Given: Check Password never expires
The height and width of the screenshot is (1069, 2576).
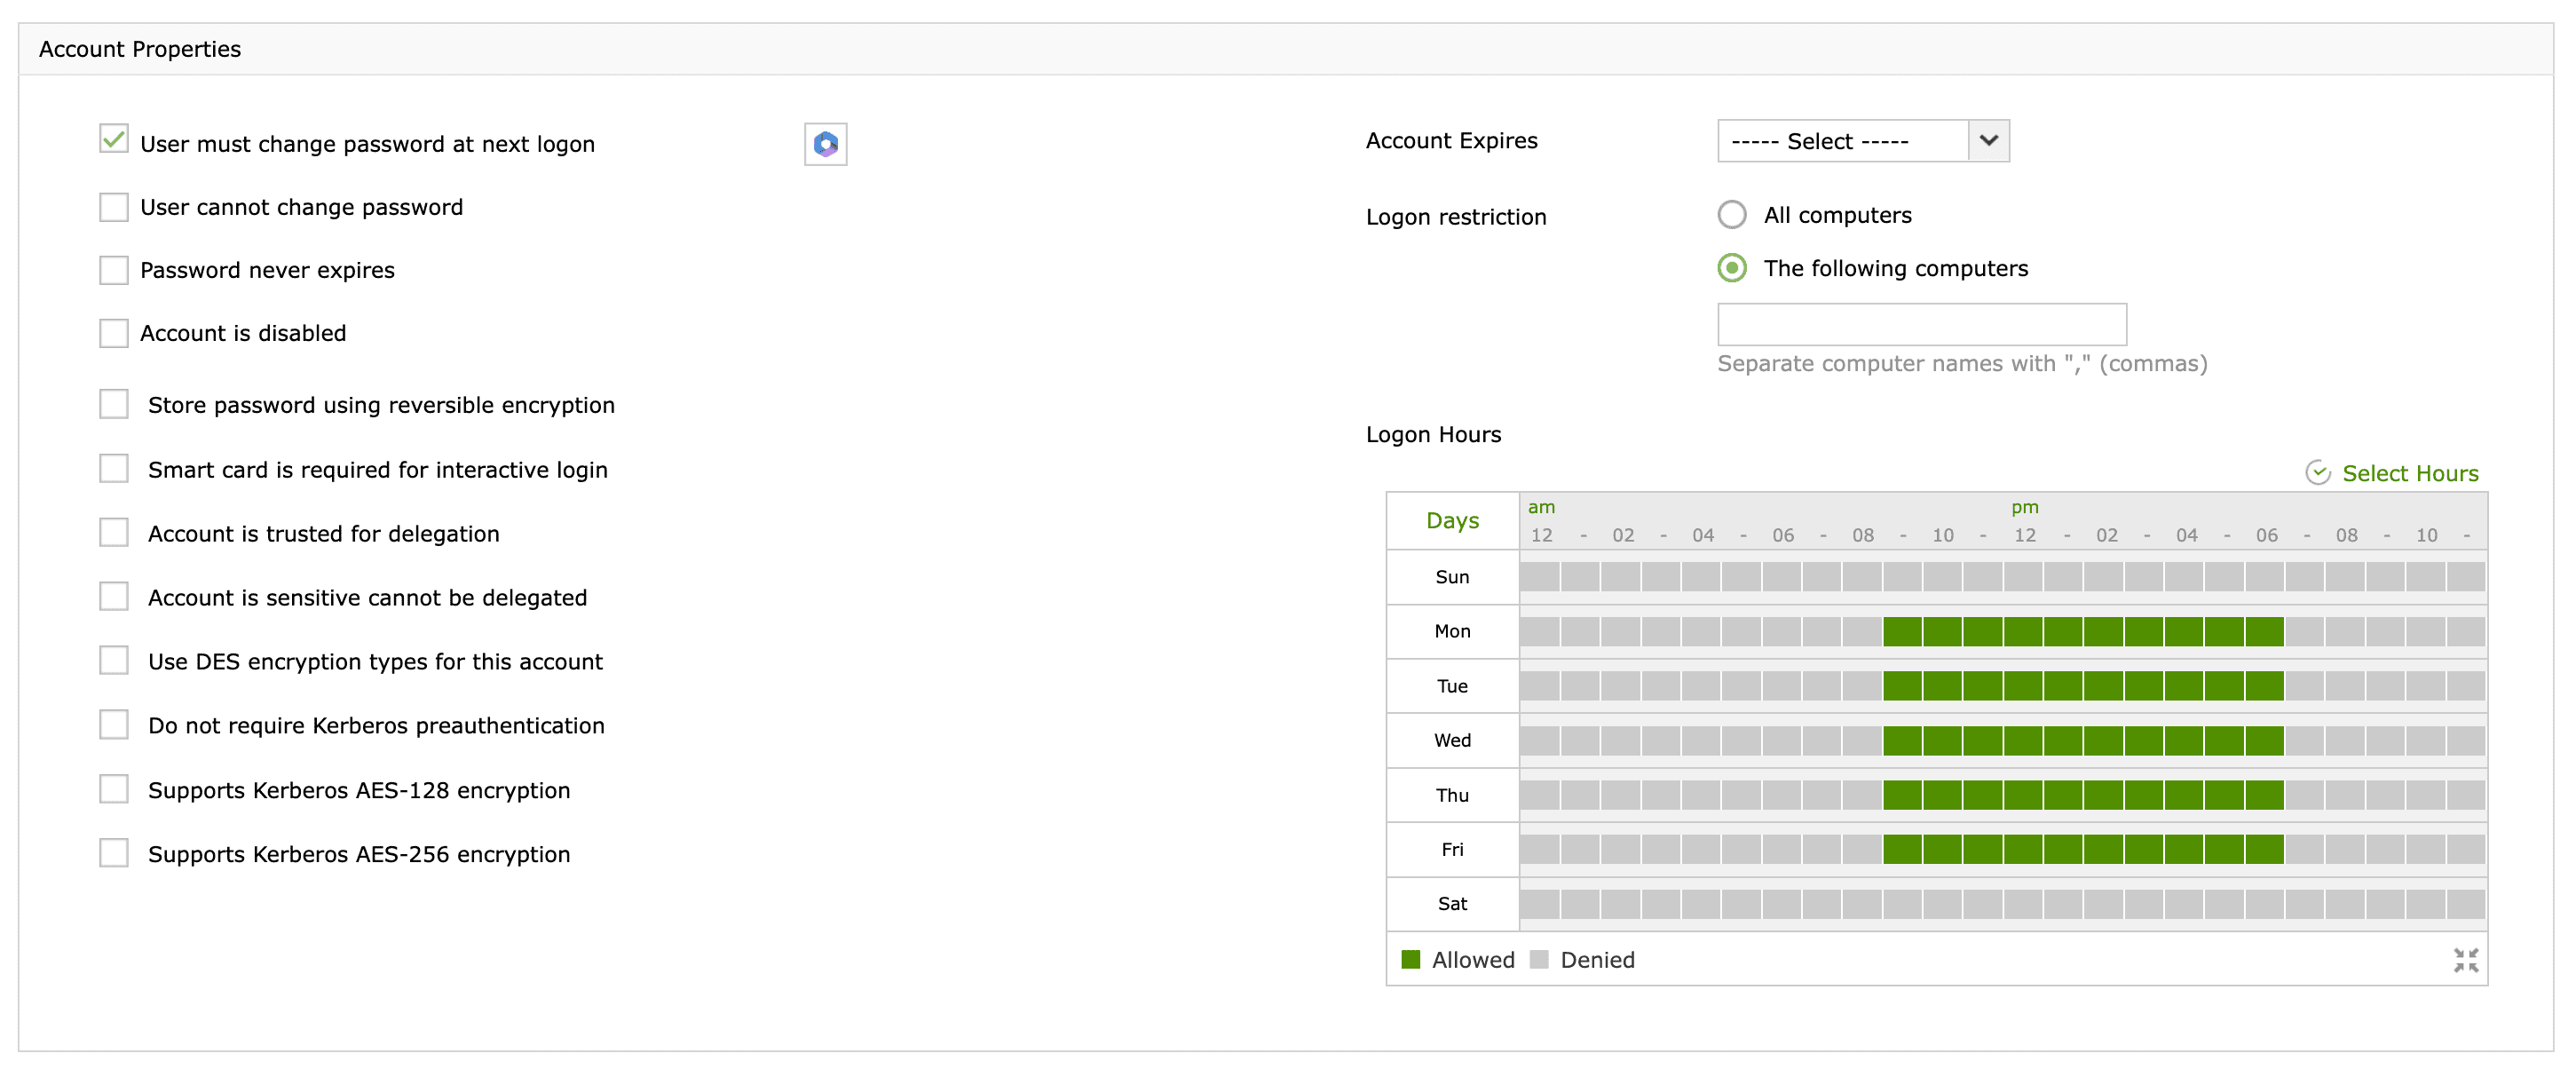Looking at the screenshot, I should tap(114, 270).
